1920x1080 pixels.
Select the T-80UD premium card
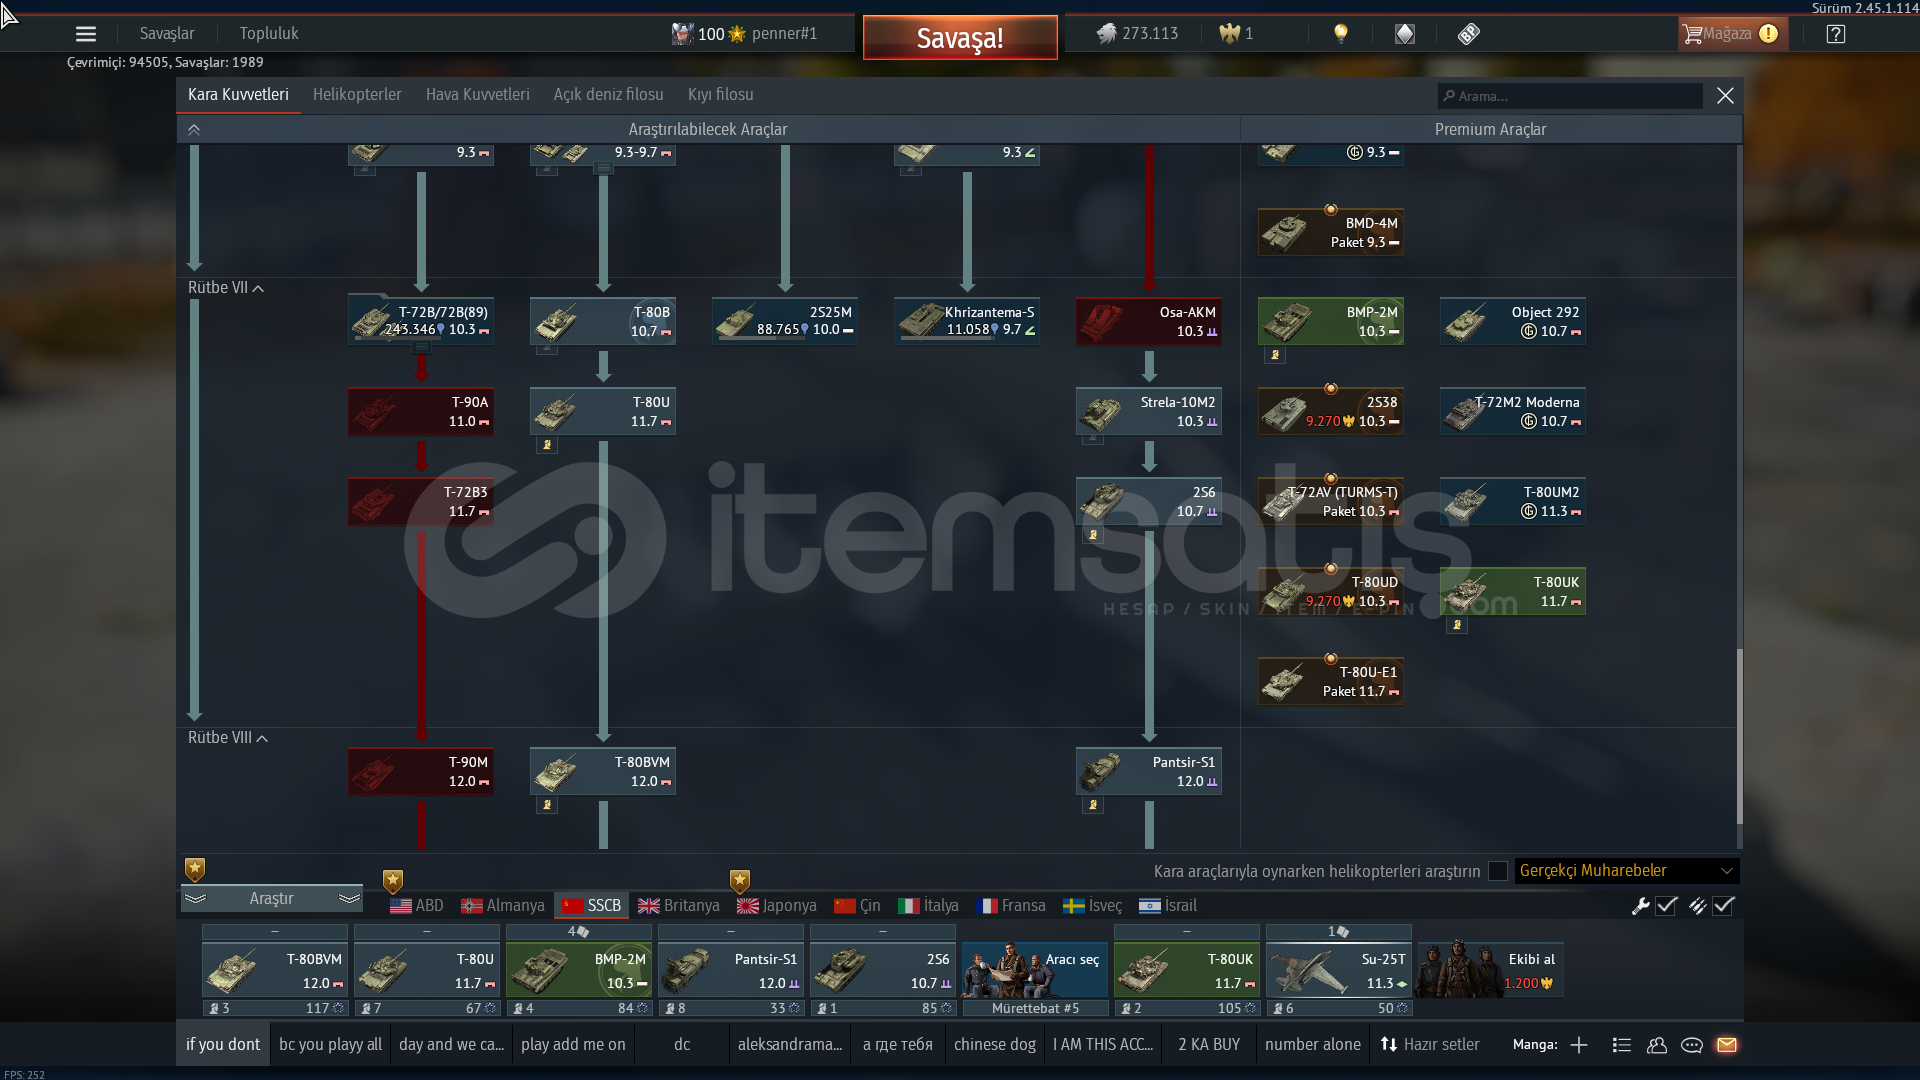[1331, 591]
